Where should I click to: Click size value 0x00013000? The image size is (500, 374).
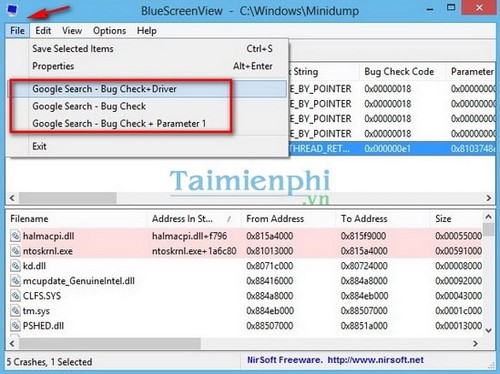point(459,326)
